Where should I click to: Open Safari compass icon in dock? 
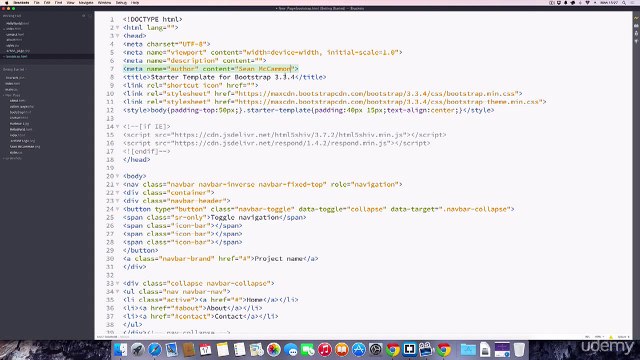(x=155, y=350)
